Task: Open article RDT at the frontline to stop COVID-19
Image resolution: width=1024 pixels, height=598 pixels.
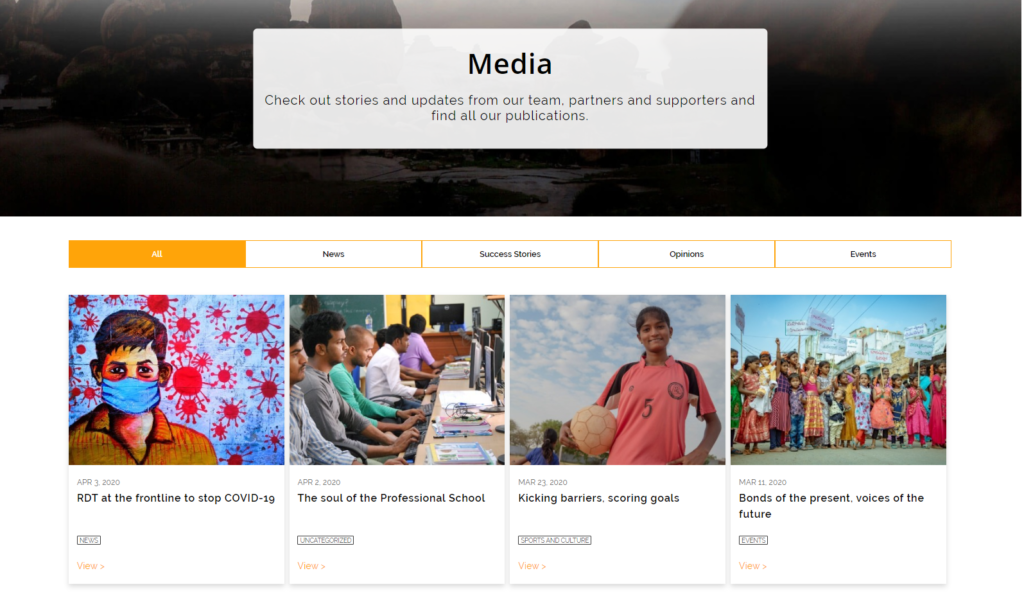Action: click(176, 498)
